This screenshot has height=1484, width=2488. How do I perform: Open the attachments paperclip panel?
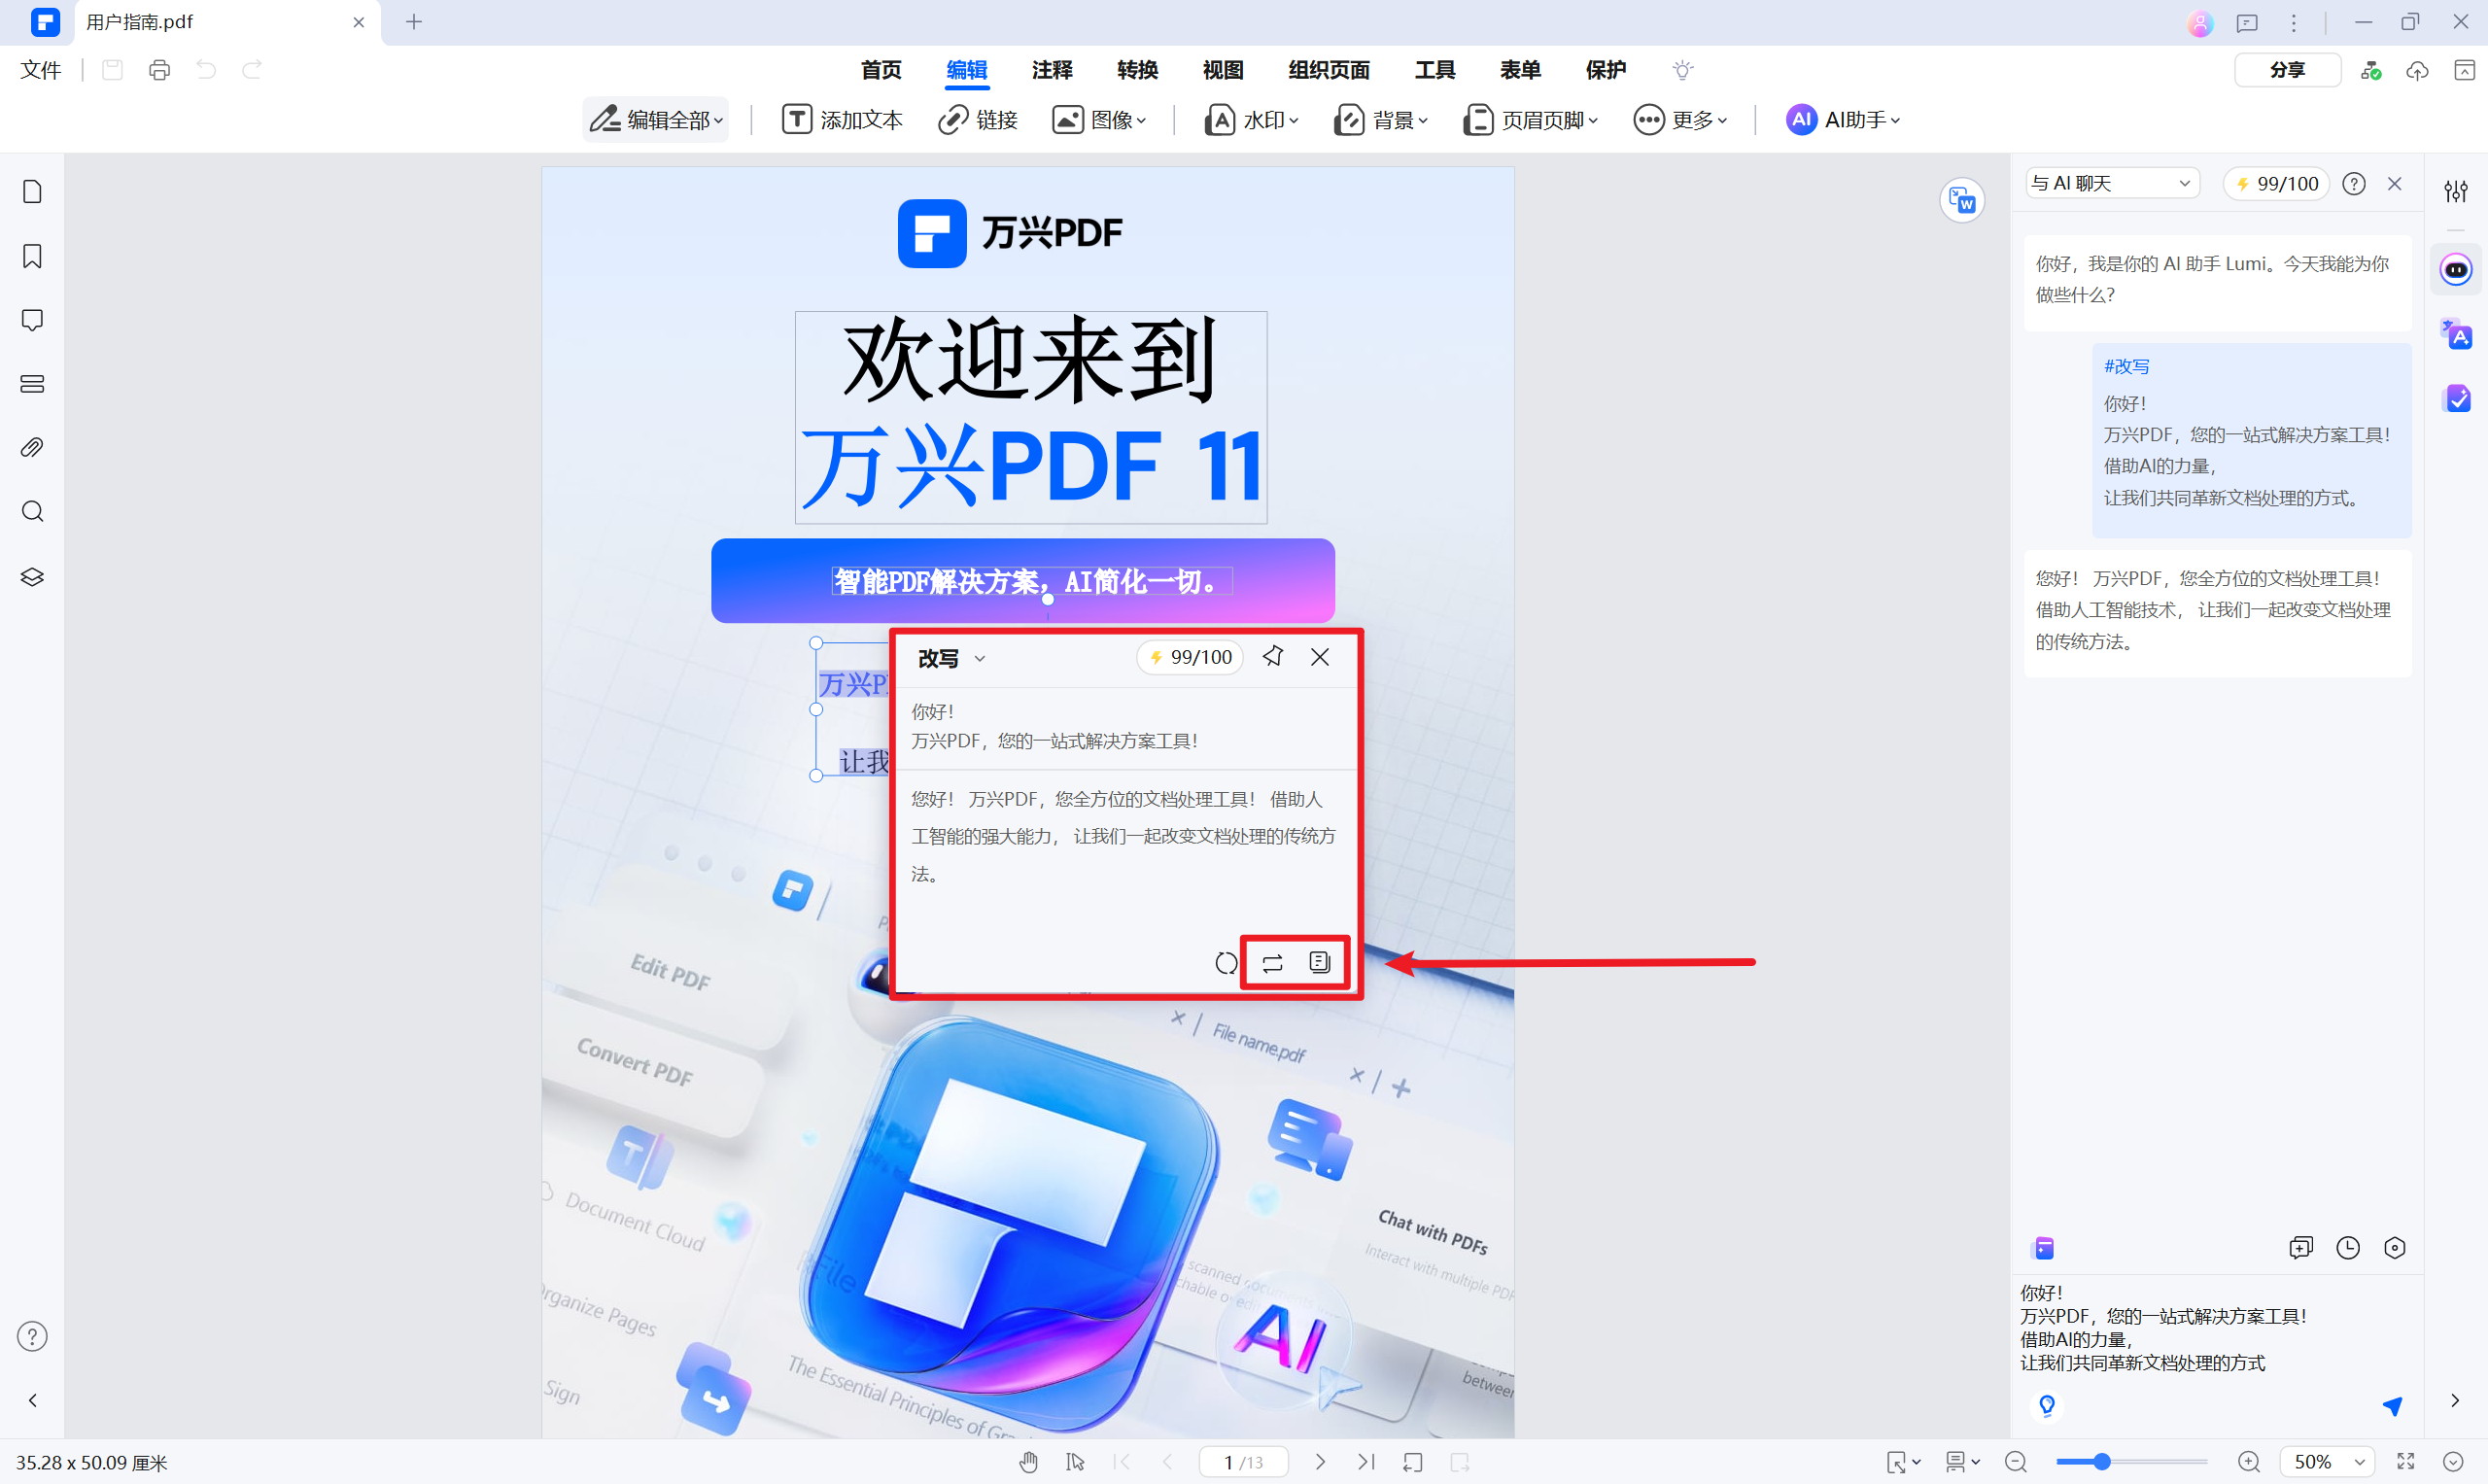[32, 447]
